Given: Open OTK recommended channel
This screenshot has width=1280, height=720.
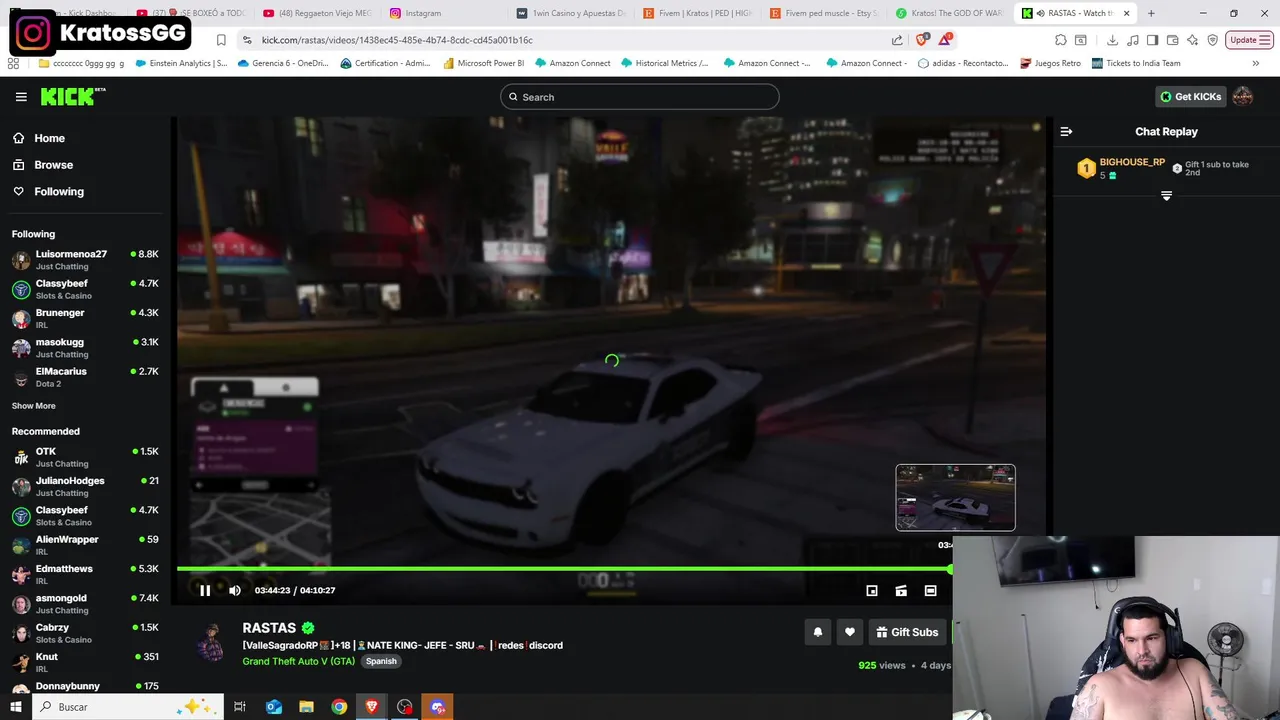Looking at the screenshot, I should 85,457.
